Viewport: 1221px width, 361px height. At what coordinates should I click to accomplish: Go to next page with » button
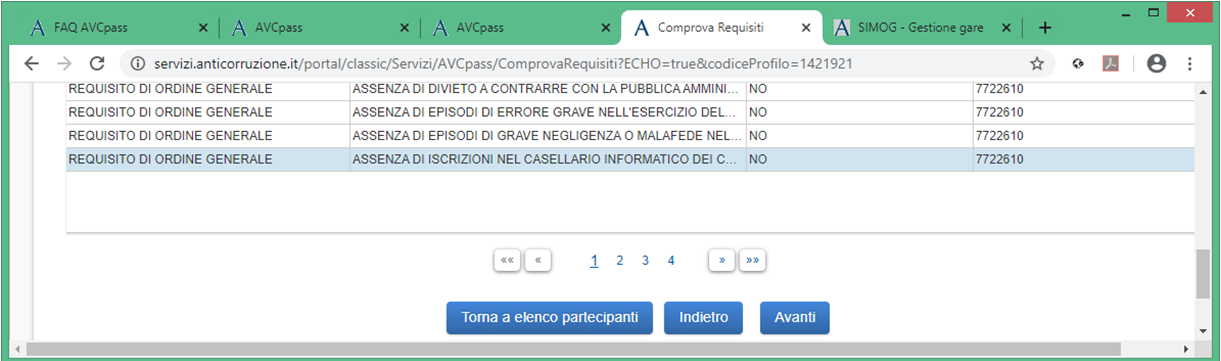click(x=722, y=260)
